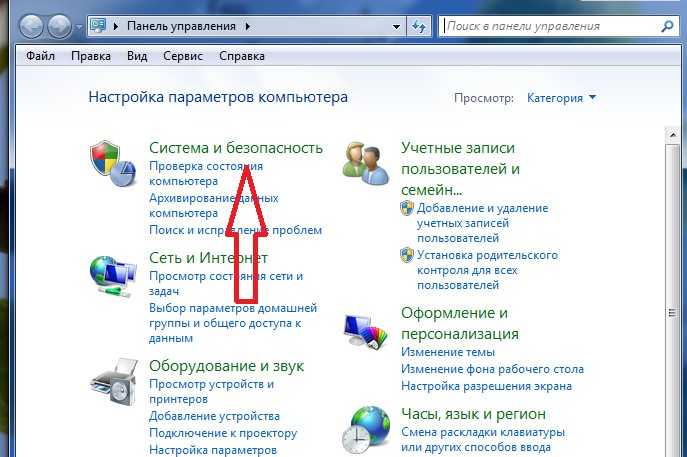The height and width of the screenshot is (457, 687).
Task: Expand the arrow before Панель управления in the address bar
Action: 116,26
